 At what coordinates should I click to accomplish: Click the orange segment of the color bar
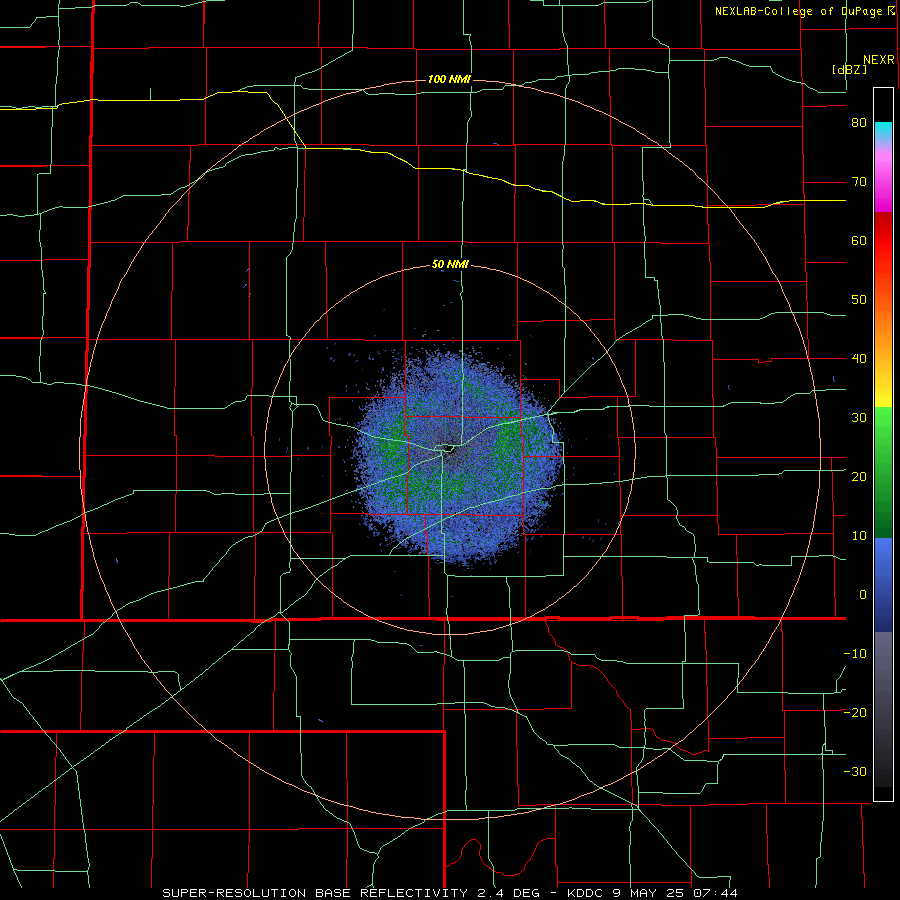coord(883,331)
